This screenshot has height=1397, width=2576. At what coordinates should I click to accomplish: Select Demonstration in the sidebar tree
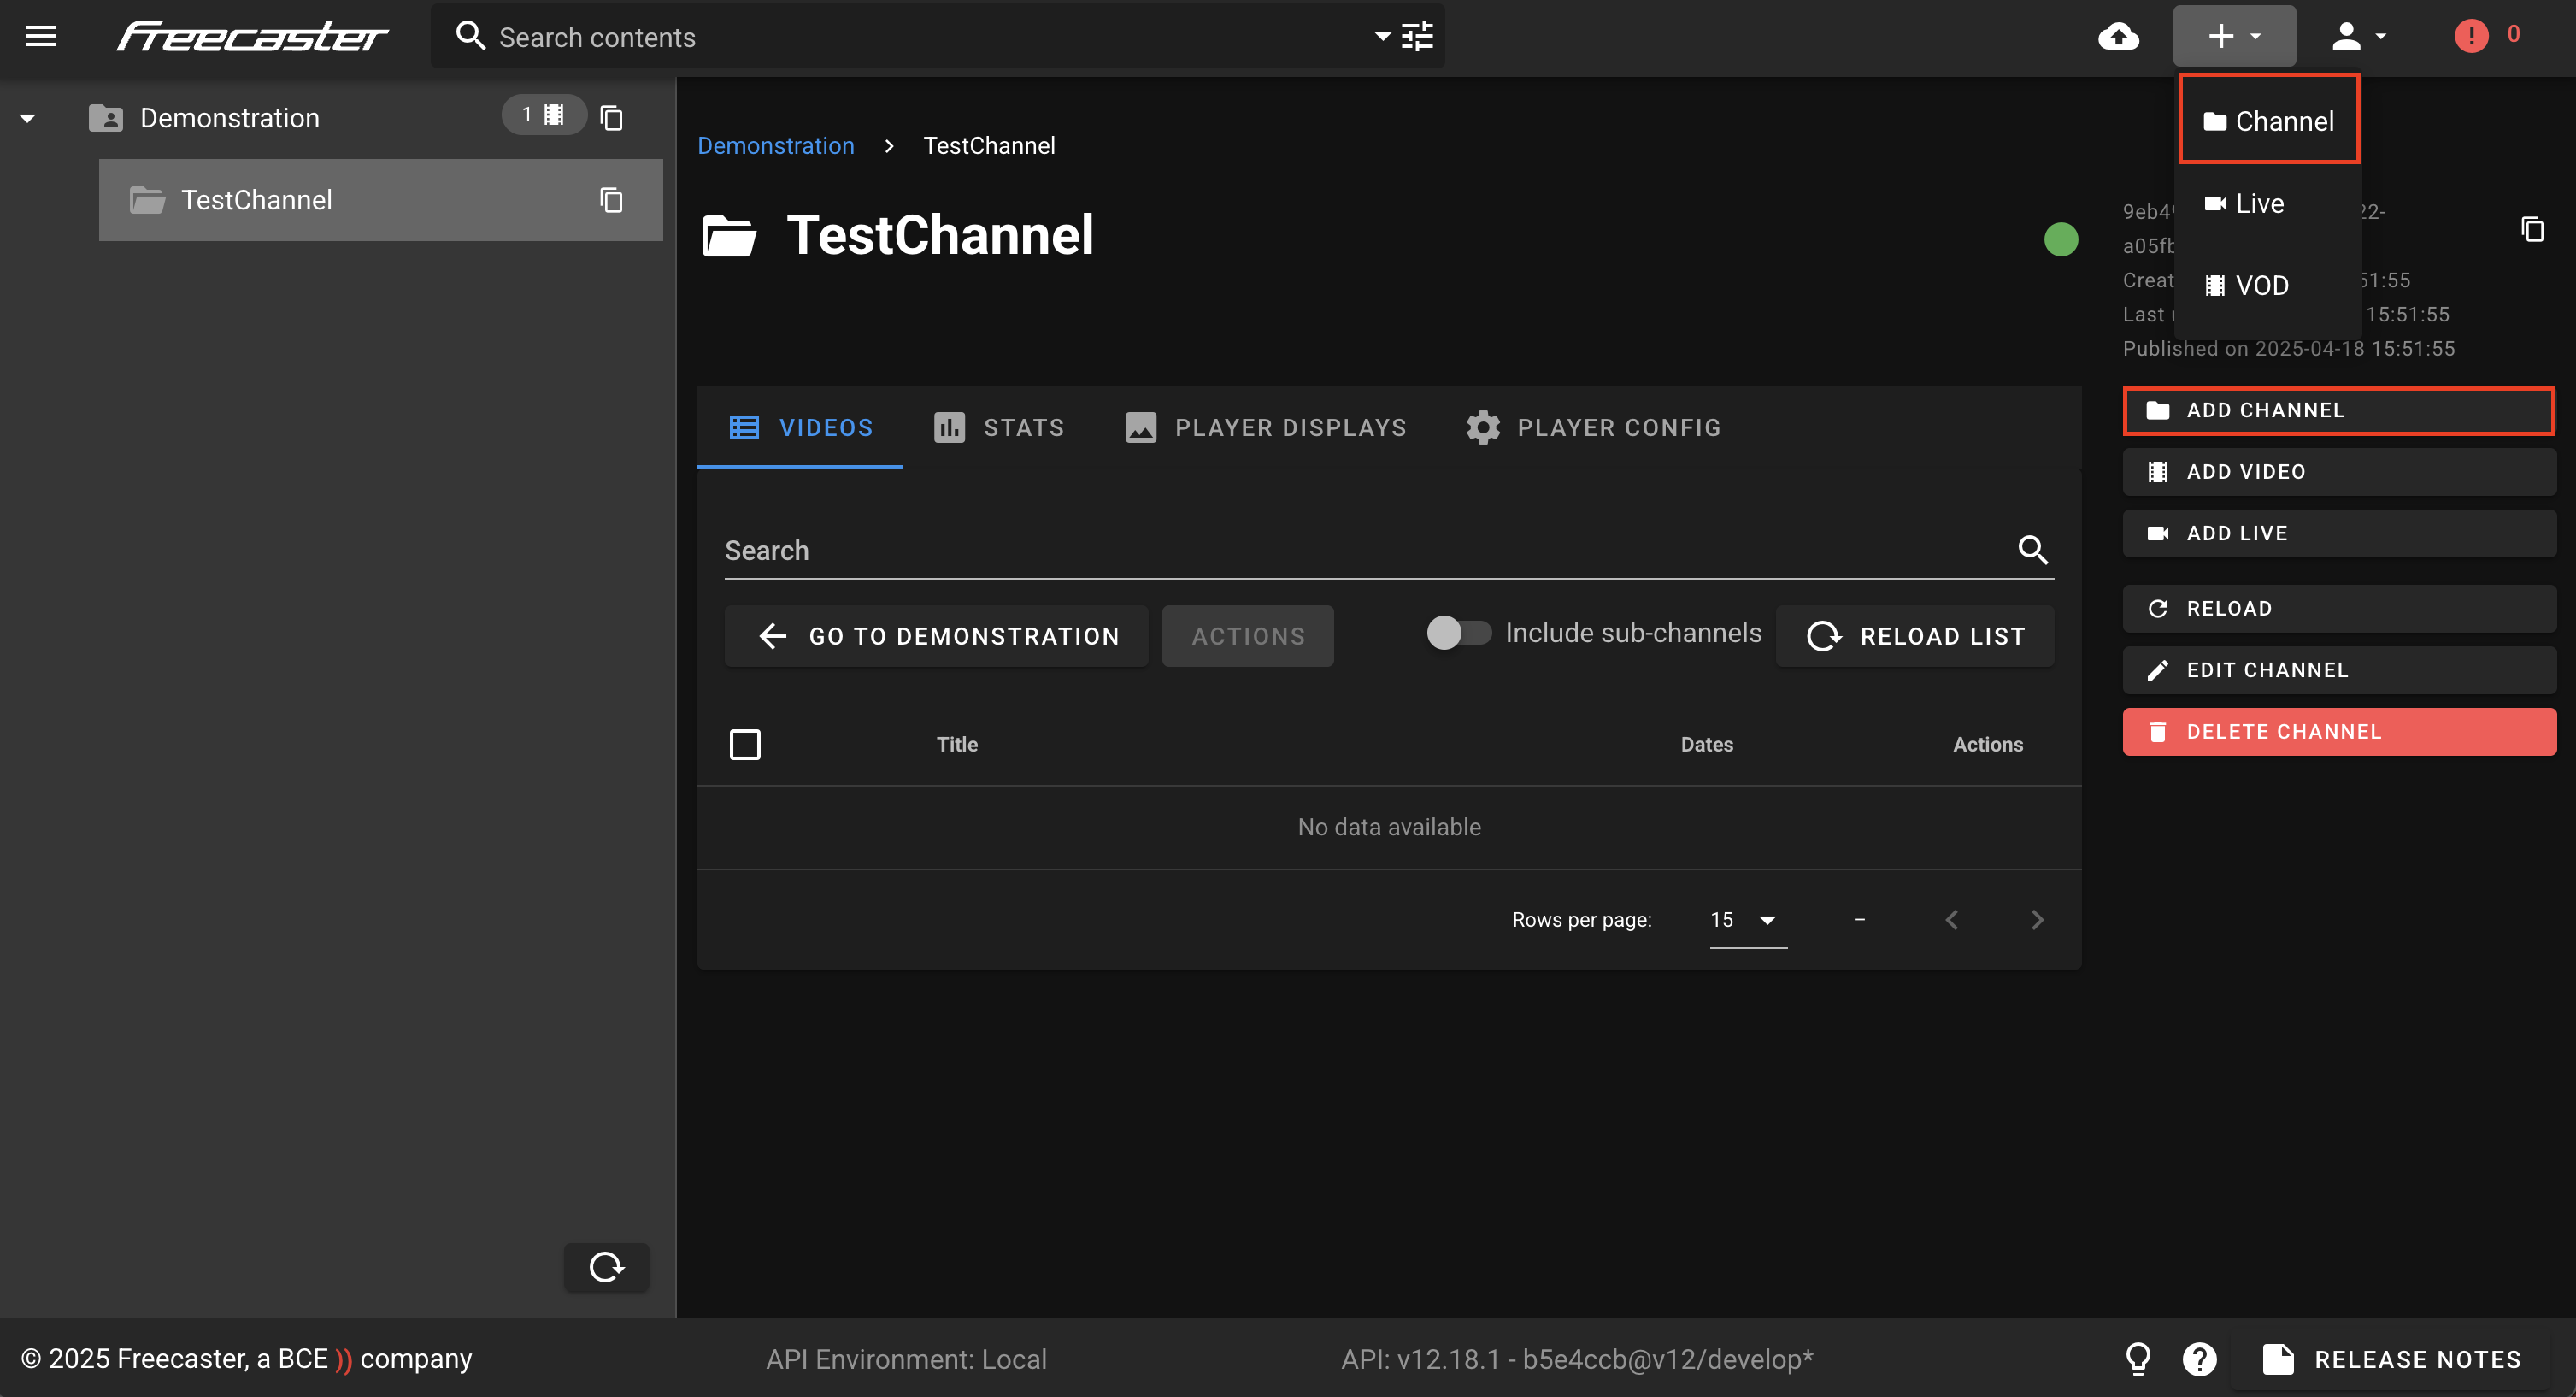pos(230,118)
